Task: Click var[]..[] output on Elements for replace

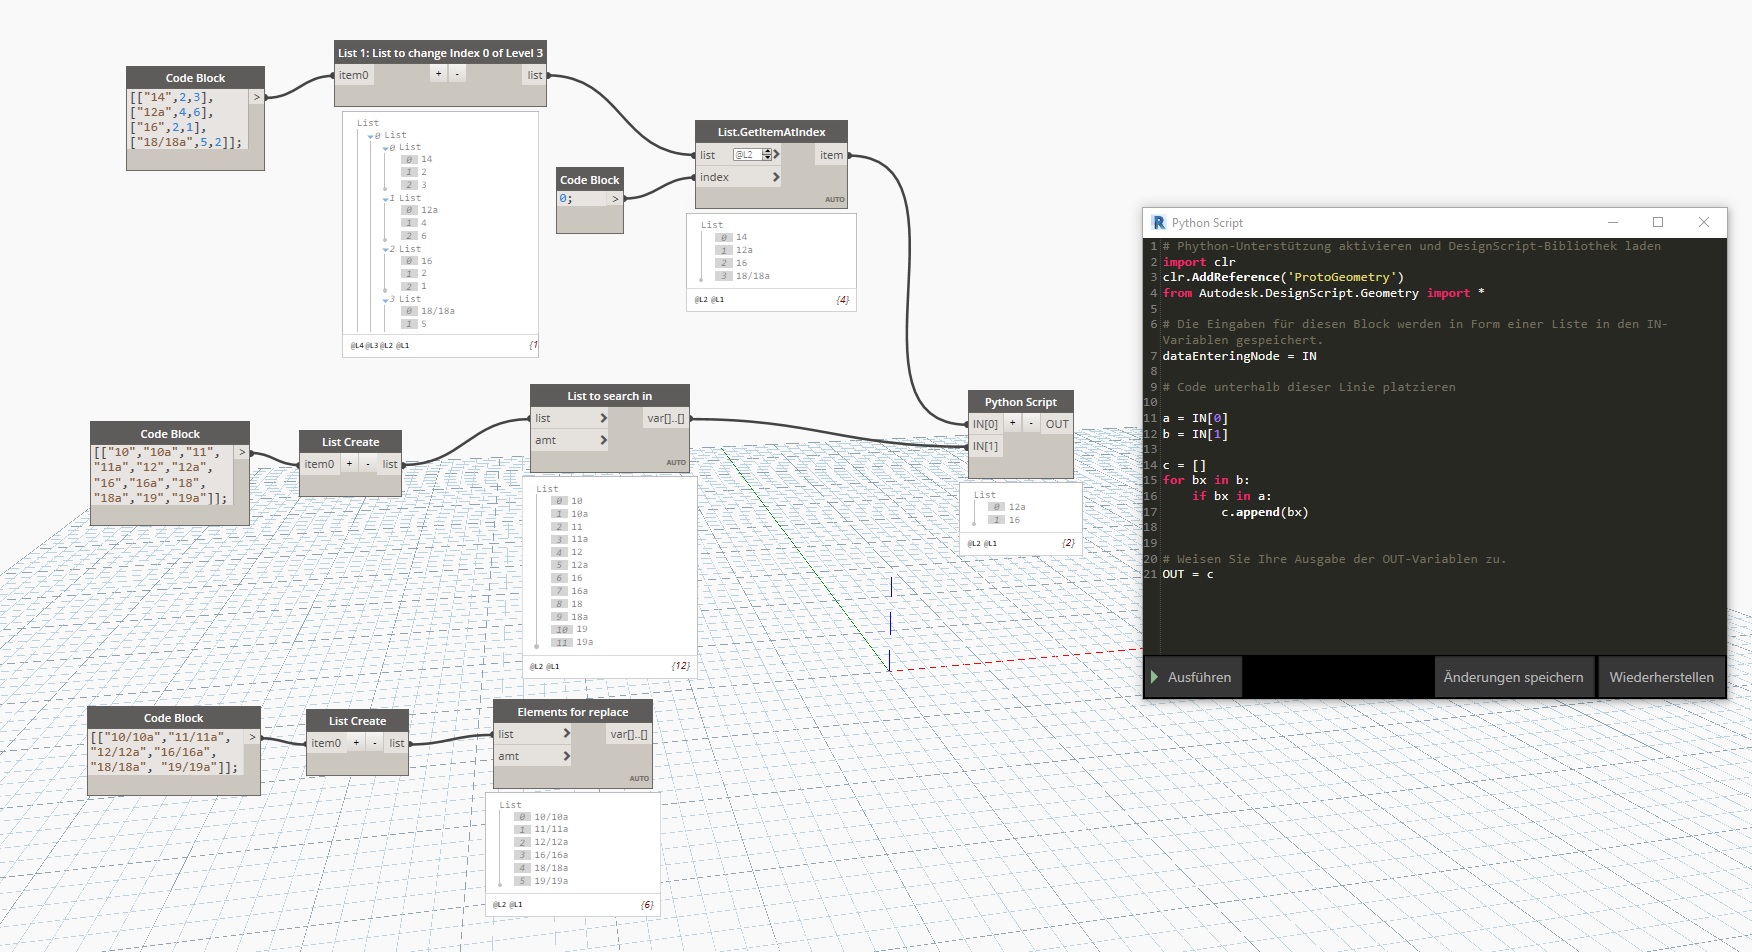Action: tap(629, 734)
